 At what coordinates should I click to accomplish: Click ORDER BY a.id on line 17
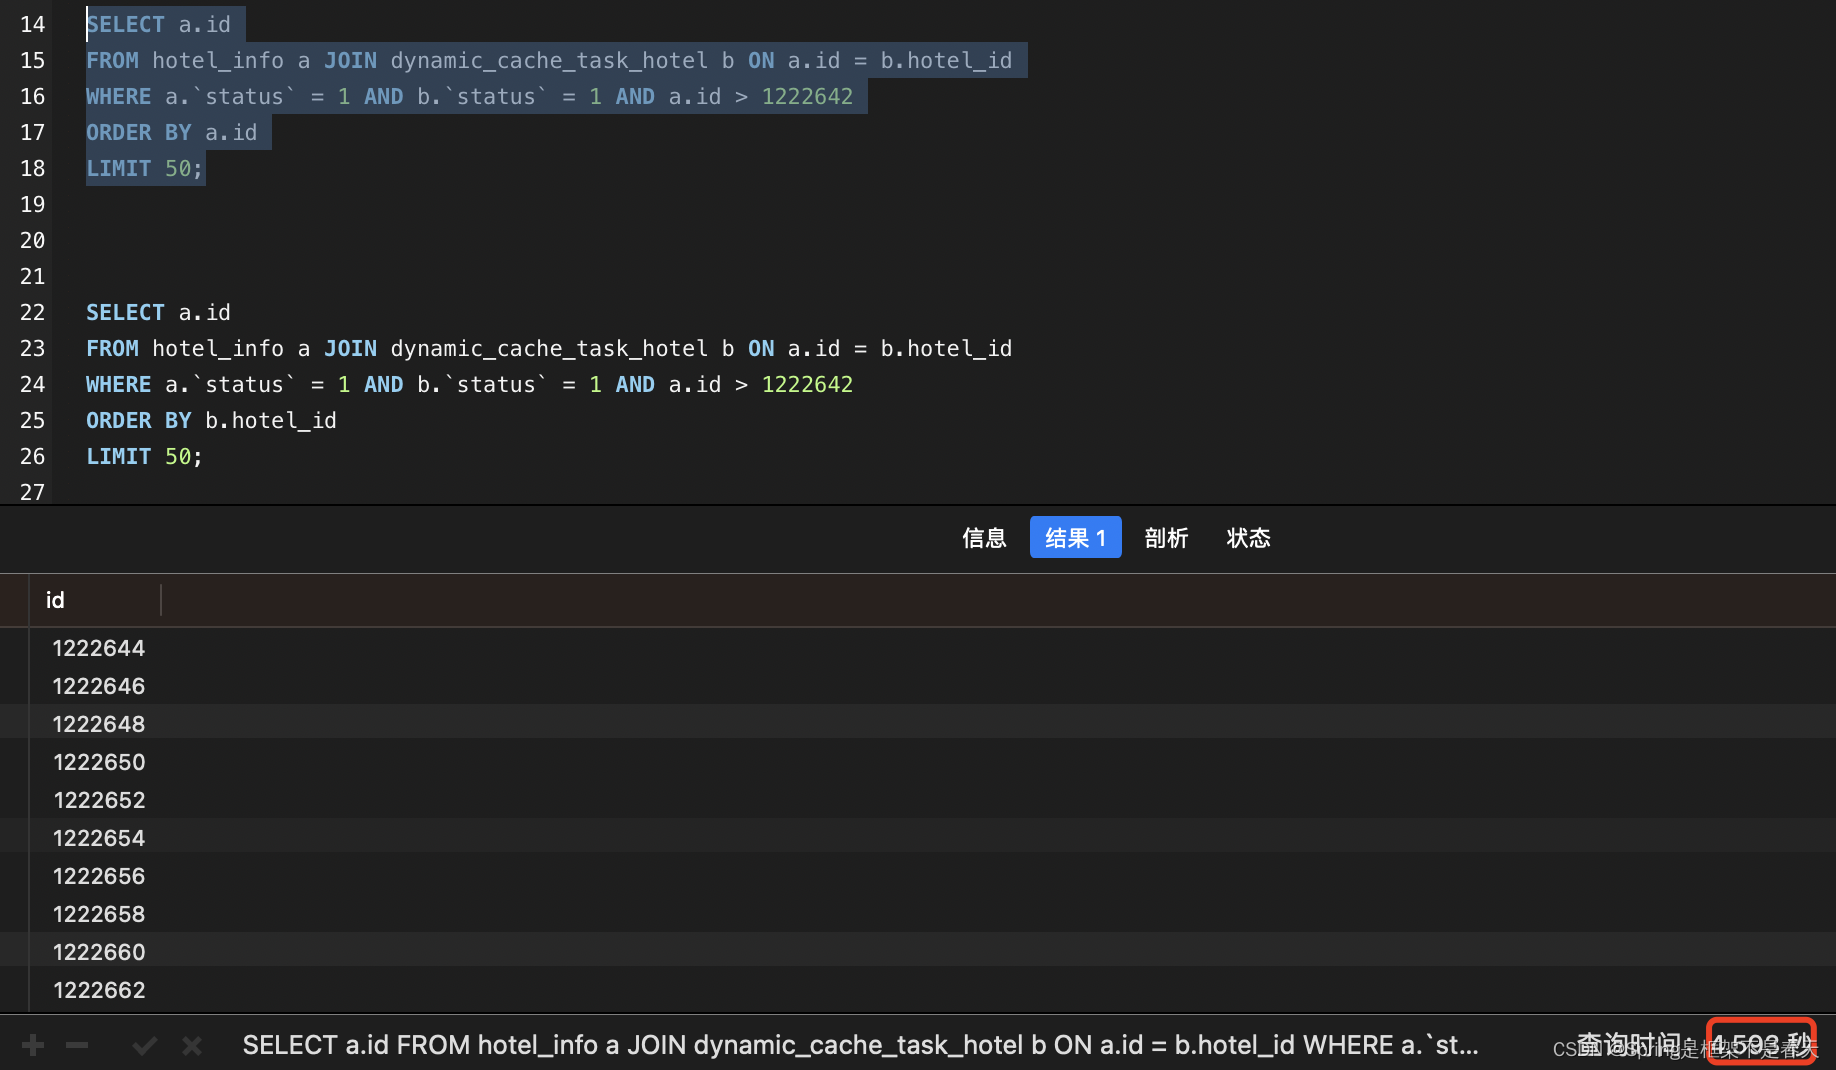[x=172, y=132]
